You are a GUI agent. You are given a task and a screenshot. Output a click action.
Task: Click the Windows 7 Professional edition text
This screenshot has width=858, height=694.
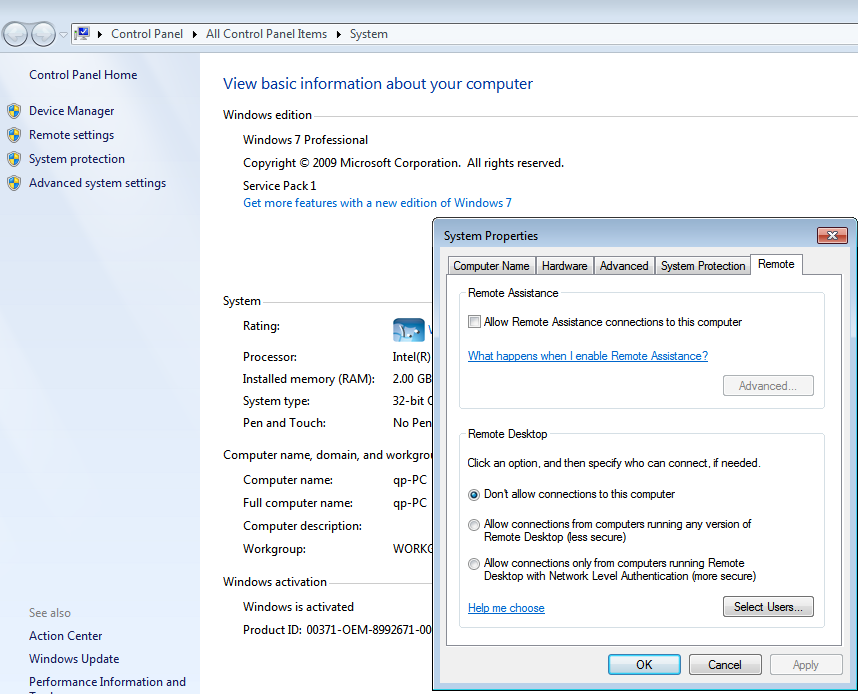(305, 140)
